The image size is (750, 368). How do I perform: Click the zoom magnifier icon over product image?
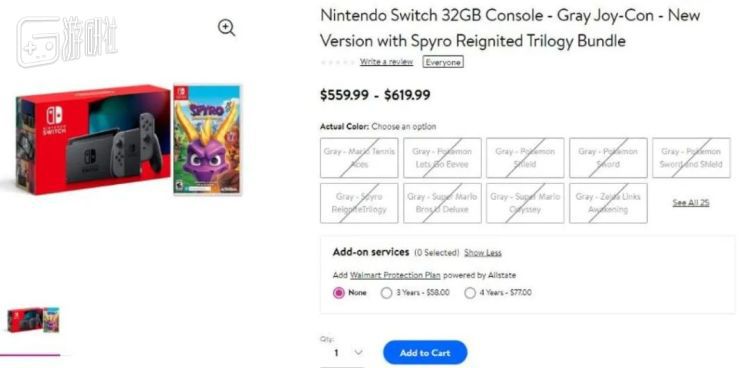[226, 28]
